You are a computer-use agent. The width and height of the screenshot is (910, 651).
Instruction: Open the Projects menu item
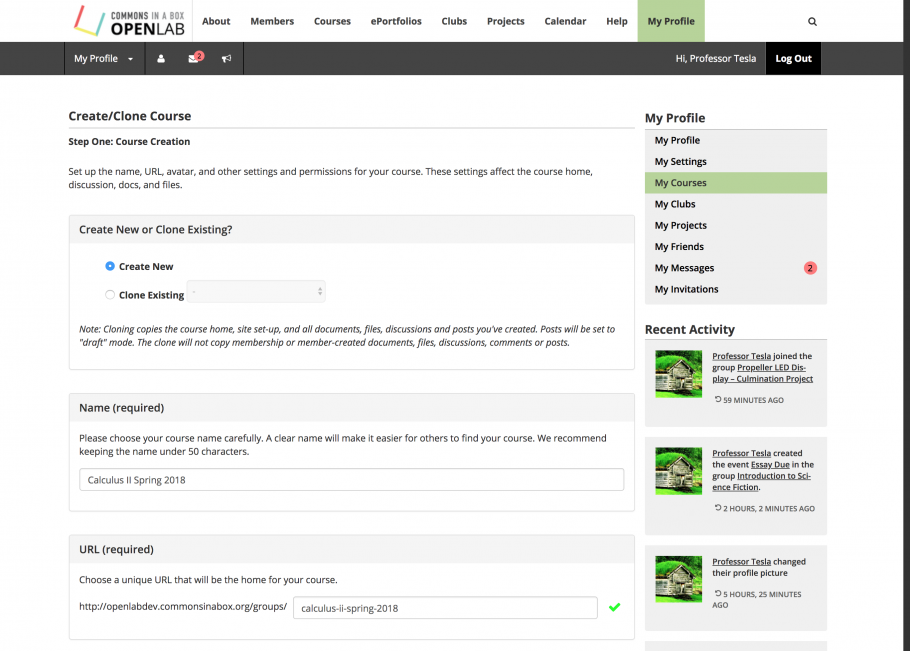[505, 21]
